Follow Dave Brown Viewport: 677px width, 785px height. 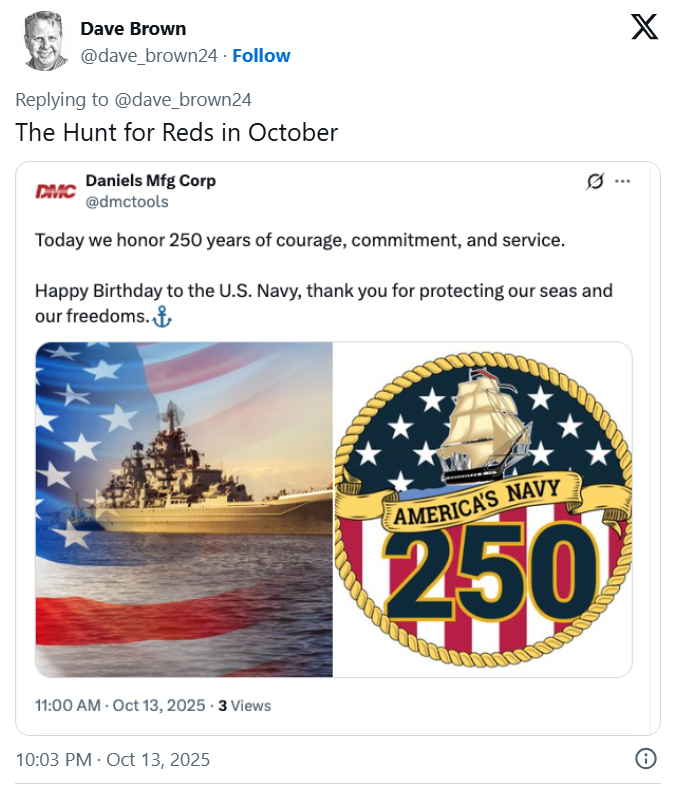[x=261, y=56]
